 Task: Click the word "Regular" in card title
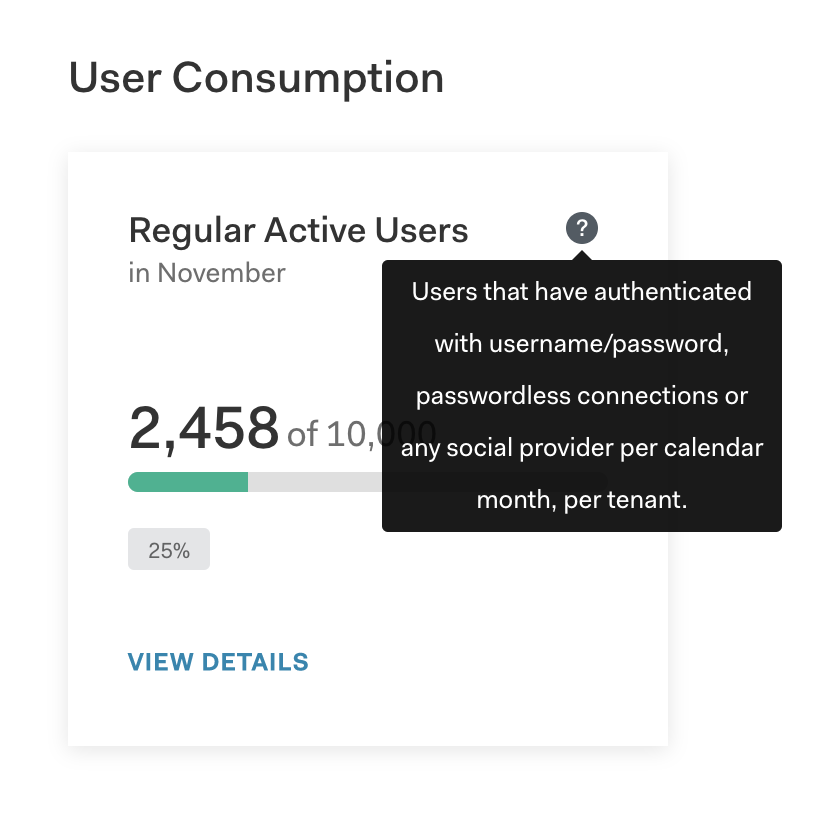coord(192,231)
